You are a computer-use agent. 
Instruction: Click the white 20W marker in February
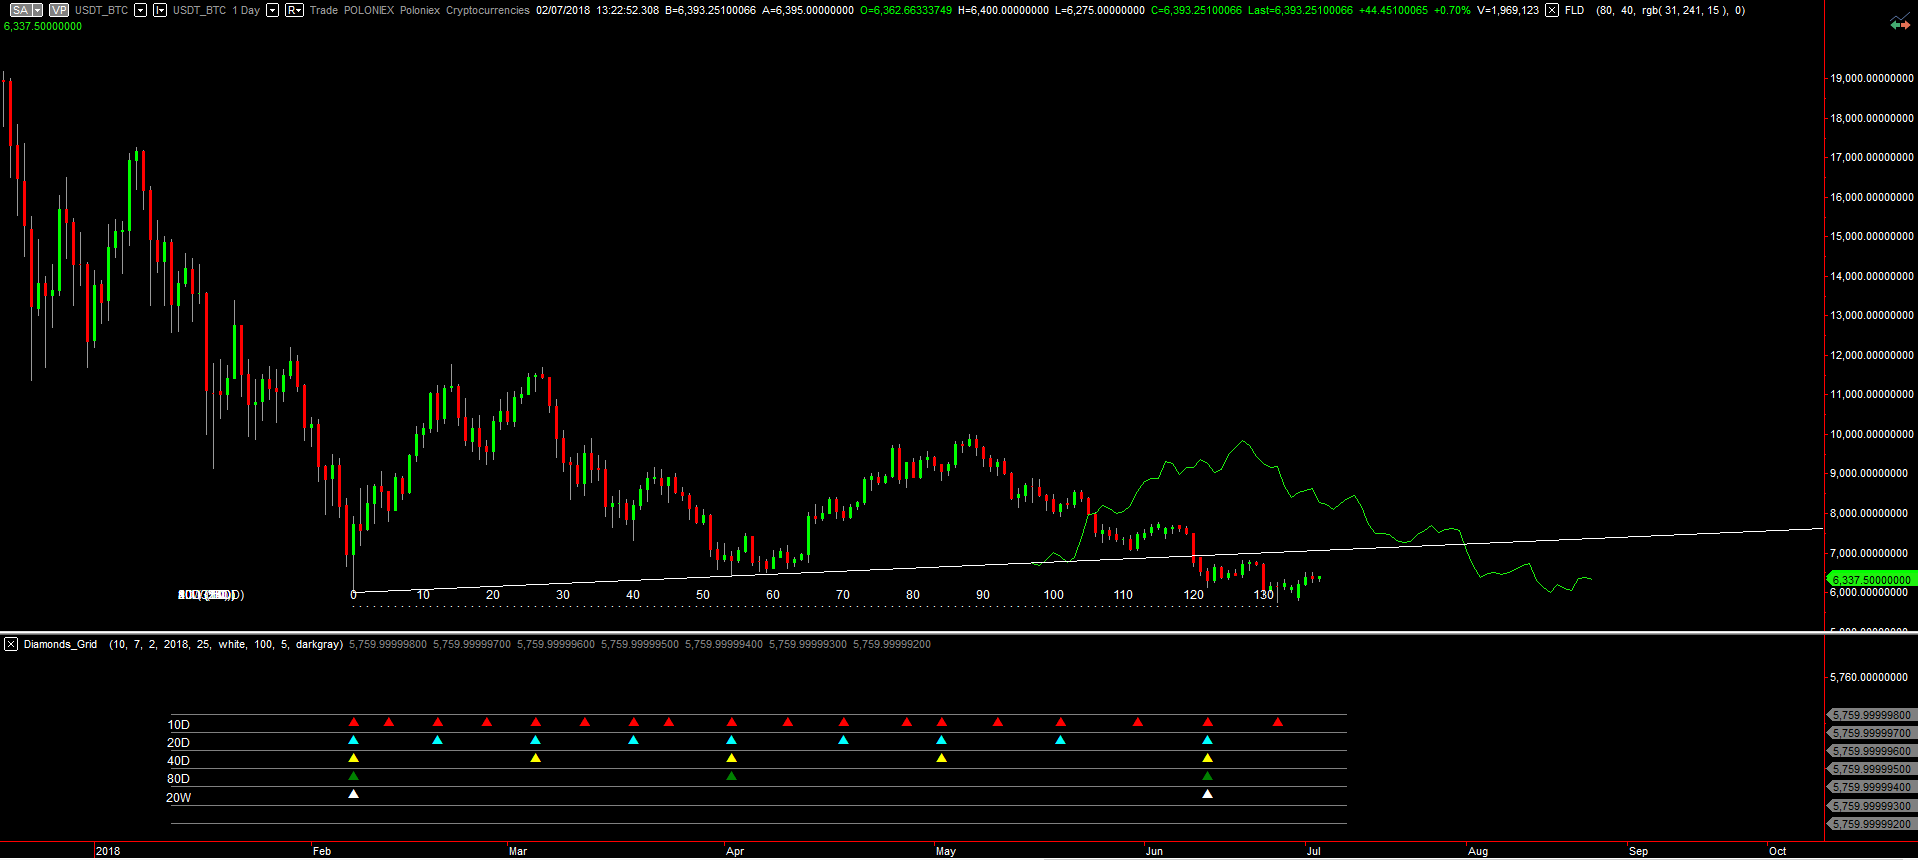(x=353, y=794)
